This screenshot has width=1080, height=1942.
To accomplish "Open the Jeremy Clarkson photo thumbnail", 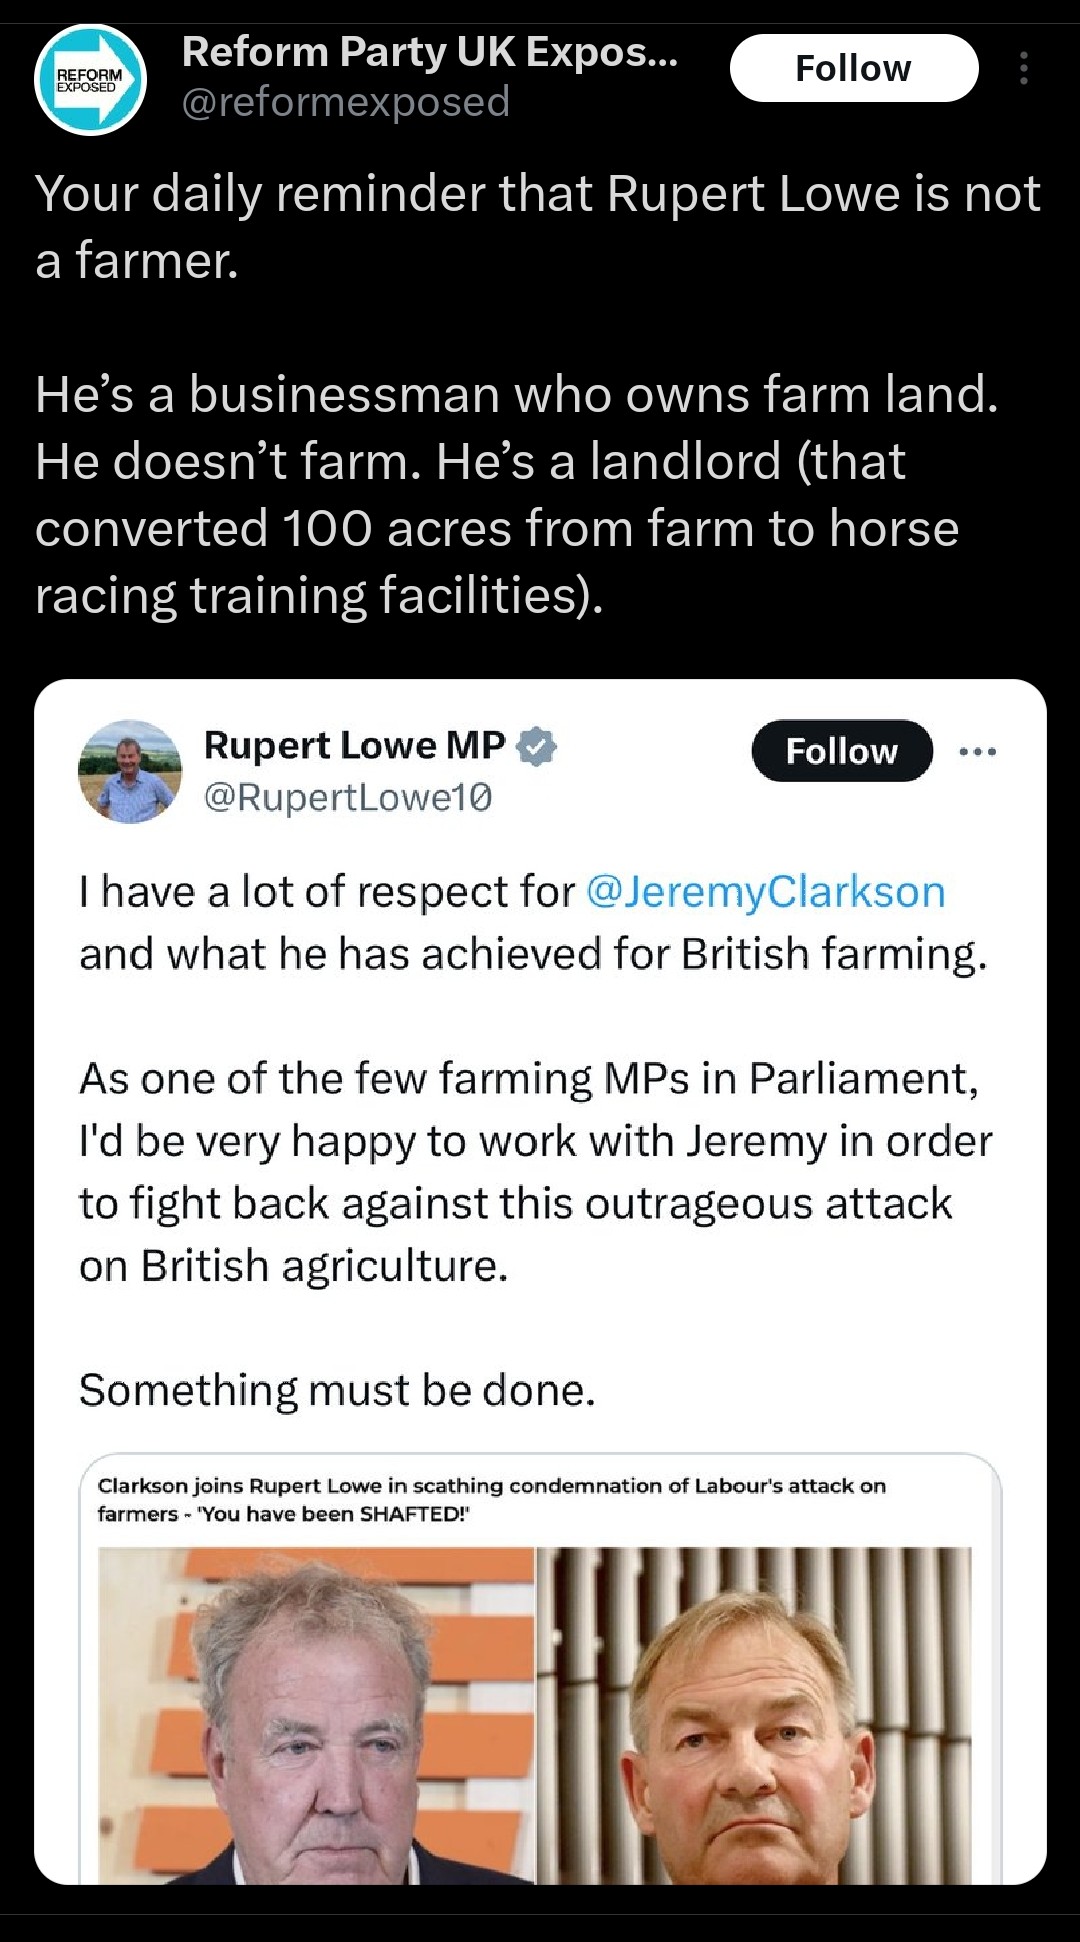I will coord(317,1714).
